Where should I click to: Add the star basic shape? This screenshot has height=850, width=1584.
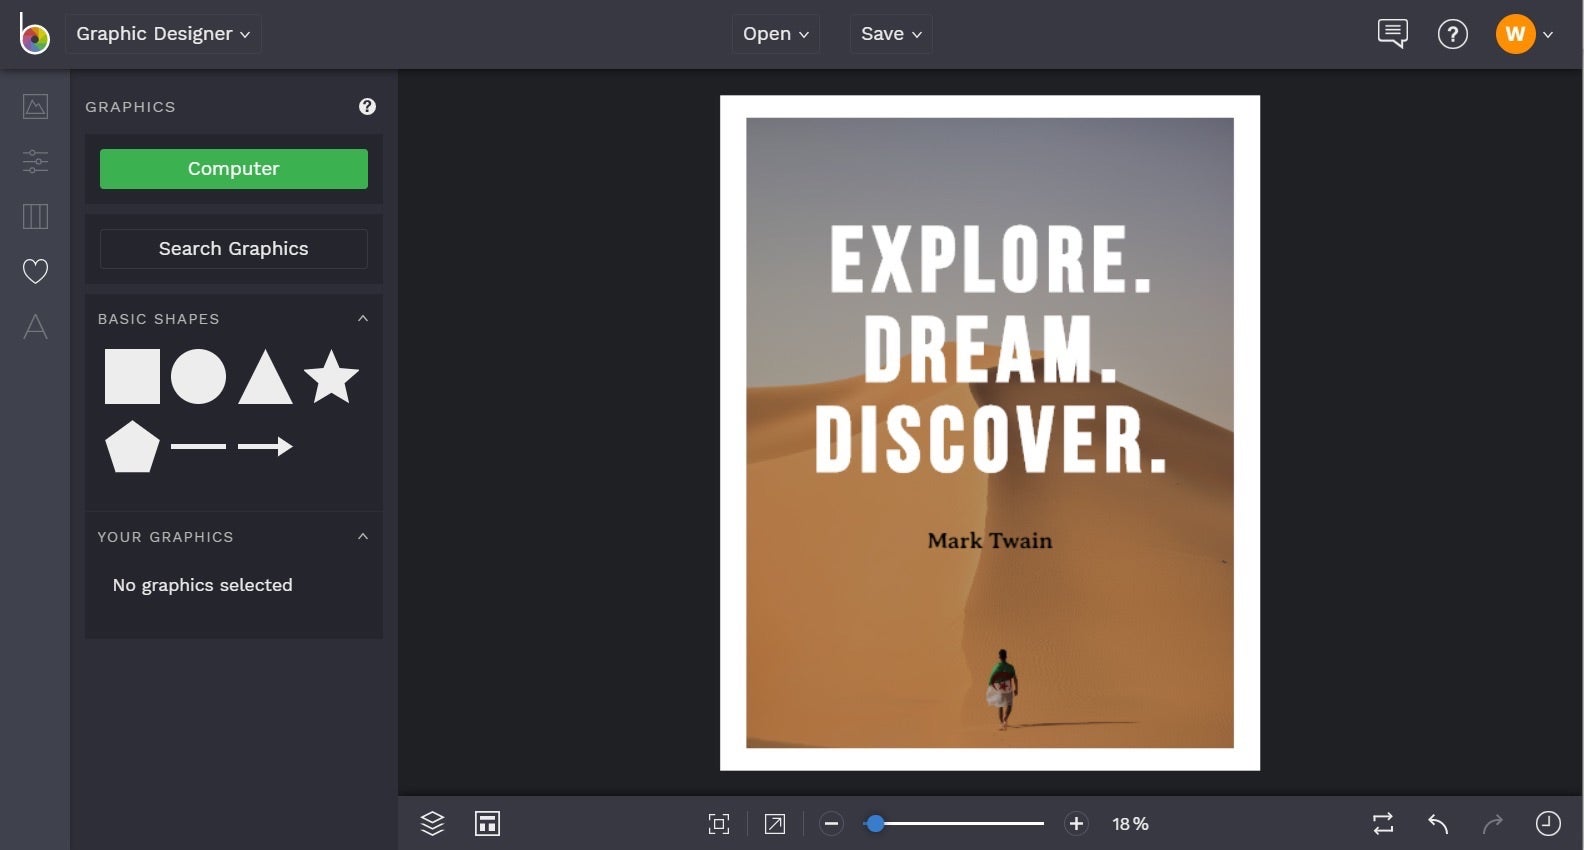pyautogui.click(x=331, y=376)
